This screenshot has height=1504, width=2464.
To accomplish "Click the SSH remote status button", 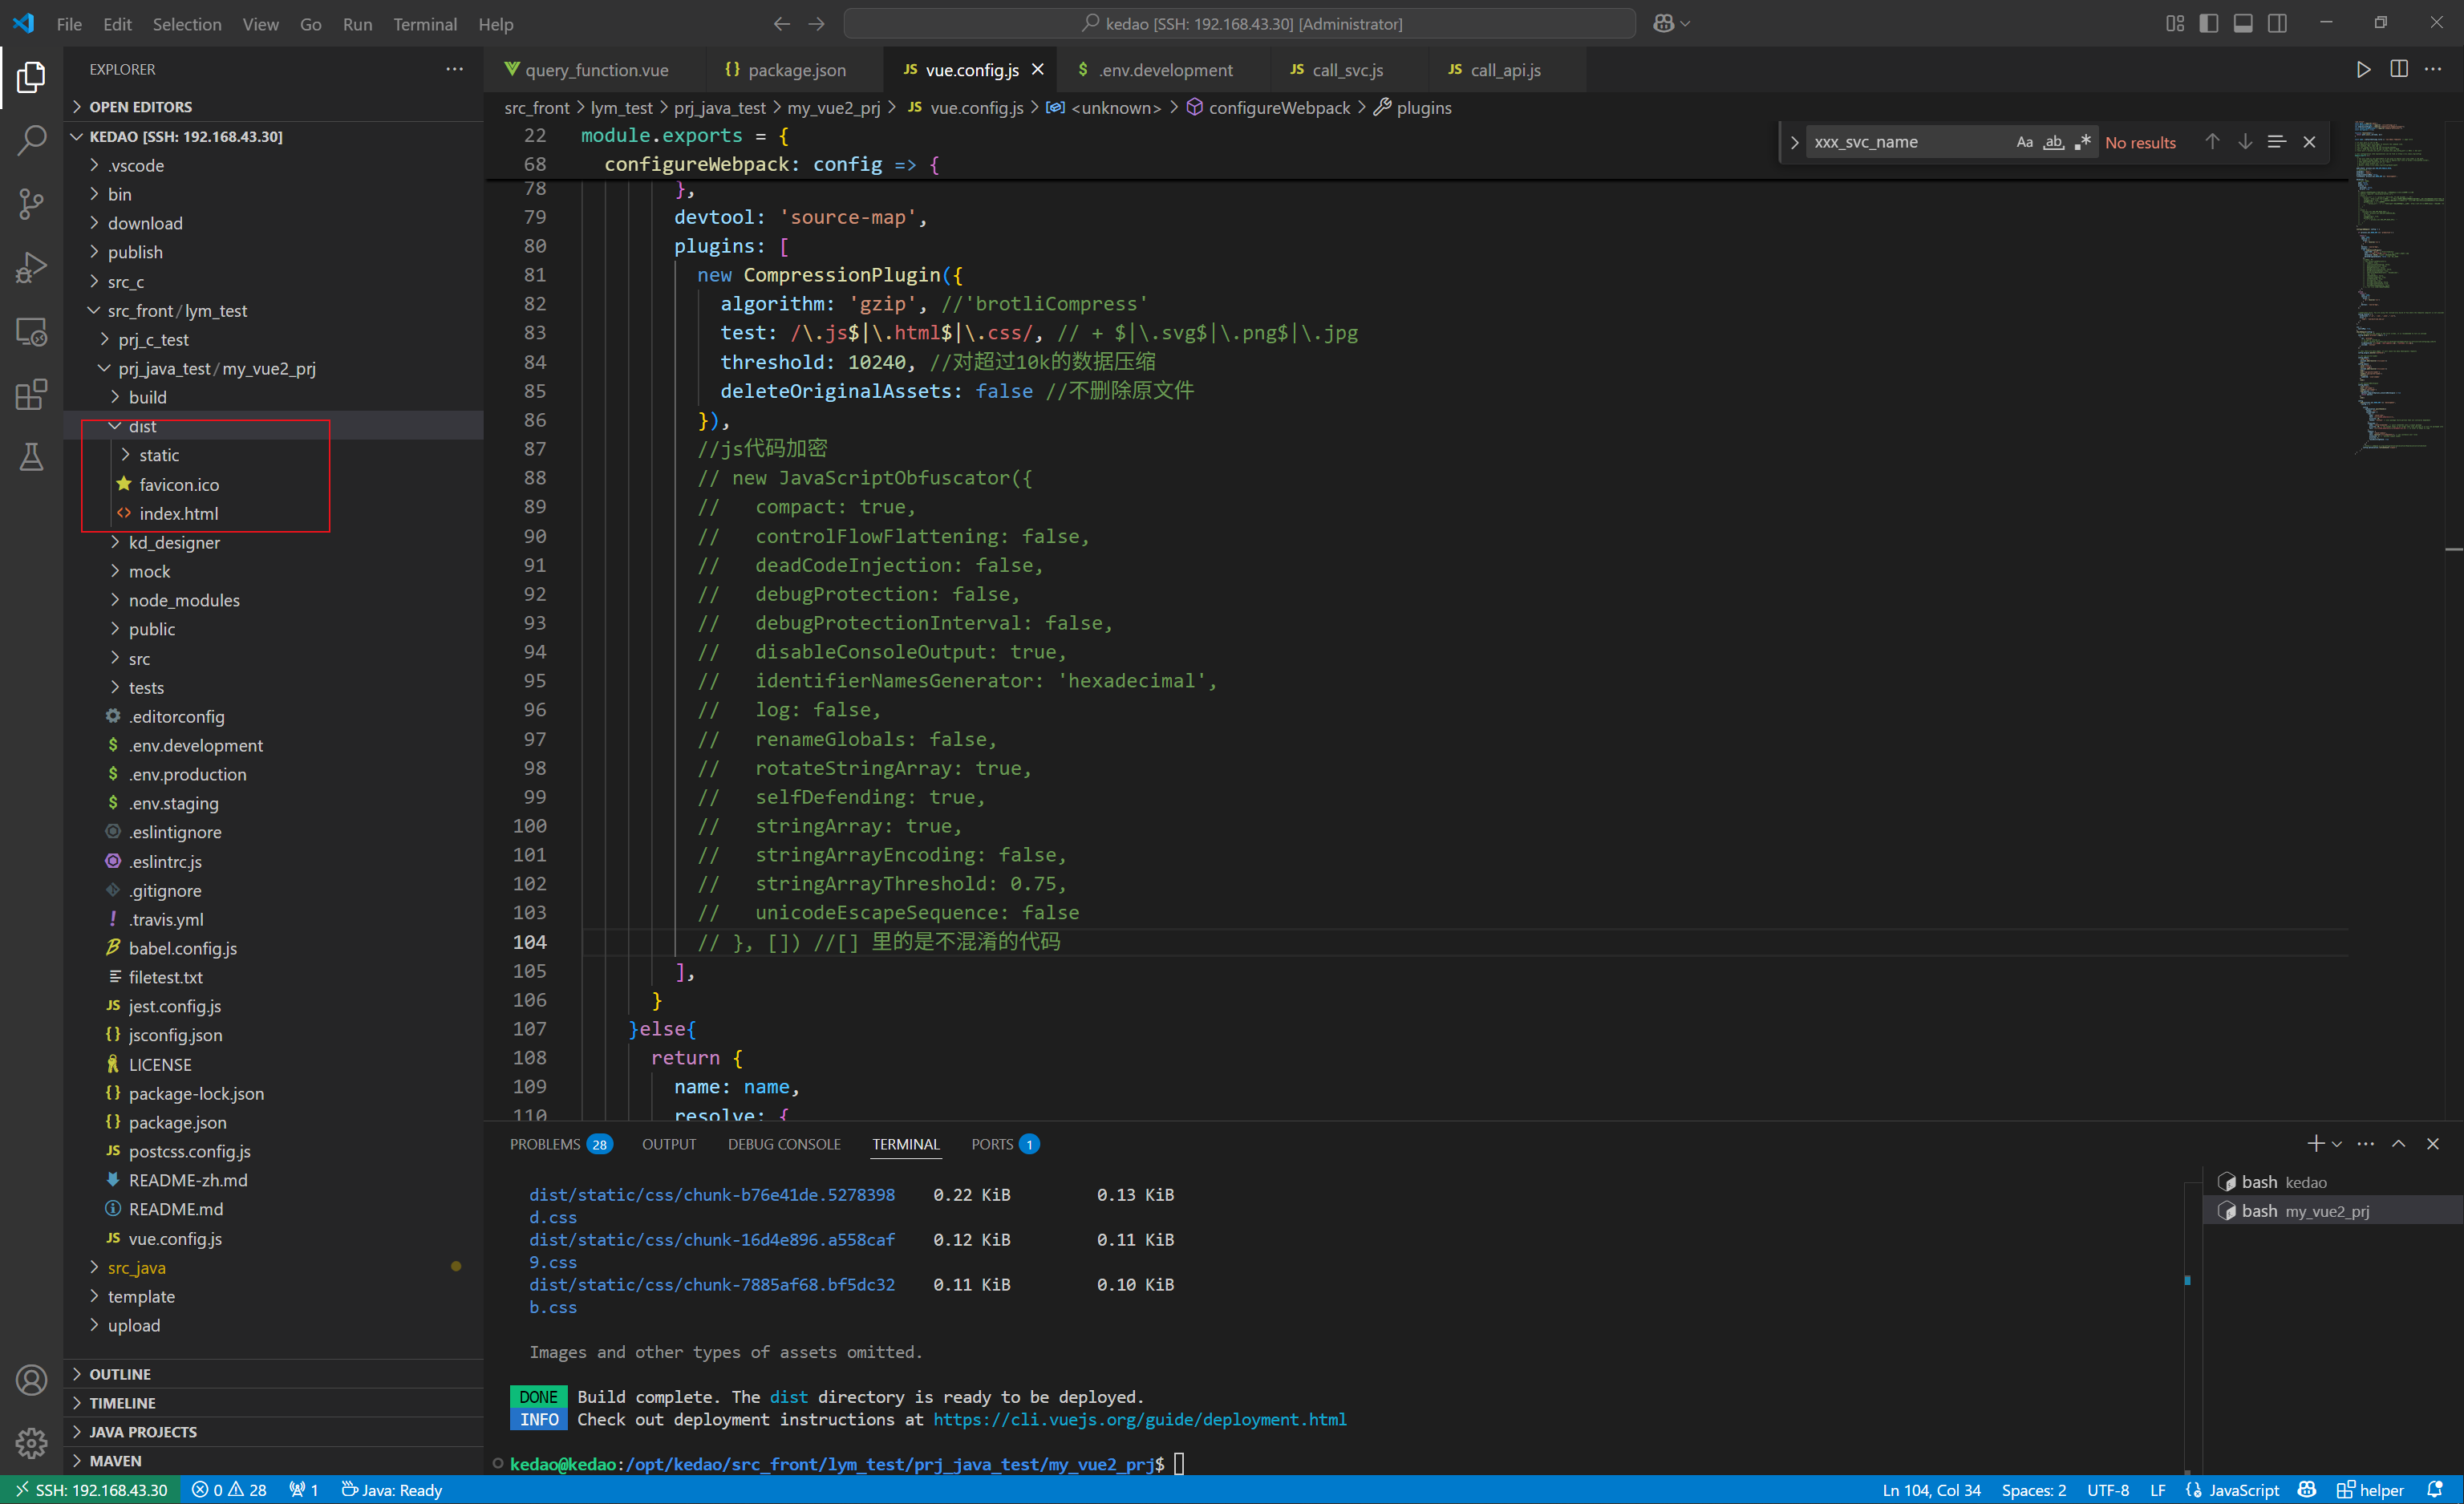I will point(91,1490).
